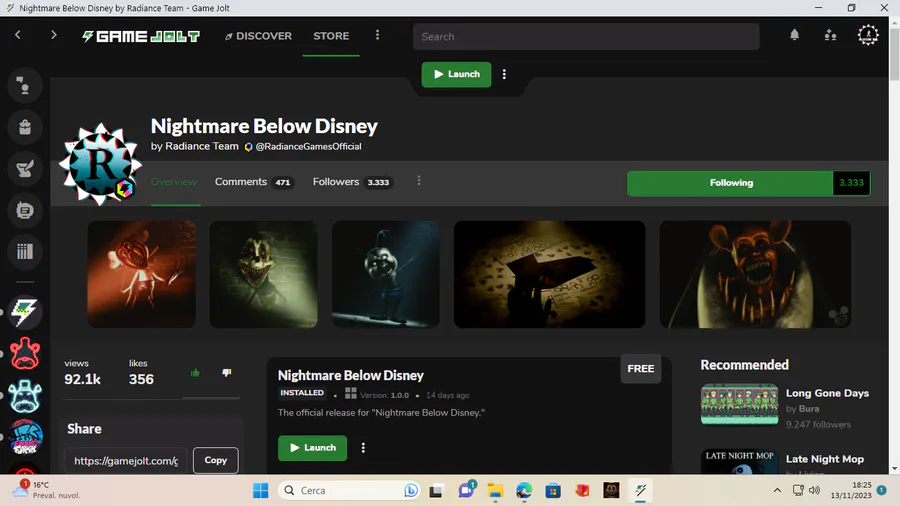The image size is (900, 506).
Task: Click the 92.1k views count
Action: [83, 380]
